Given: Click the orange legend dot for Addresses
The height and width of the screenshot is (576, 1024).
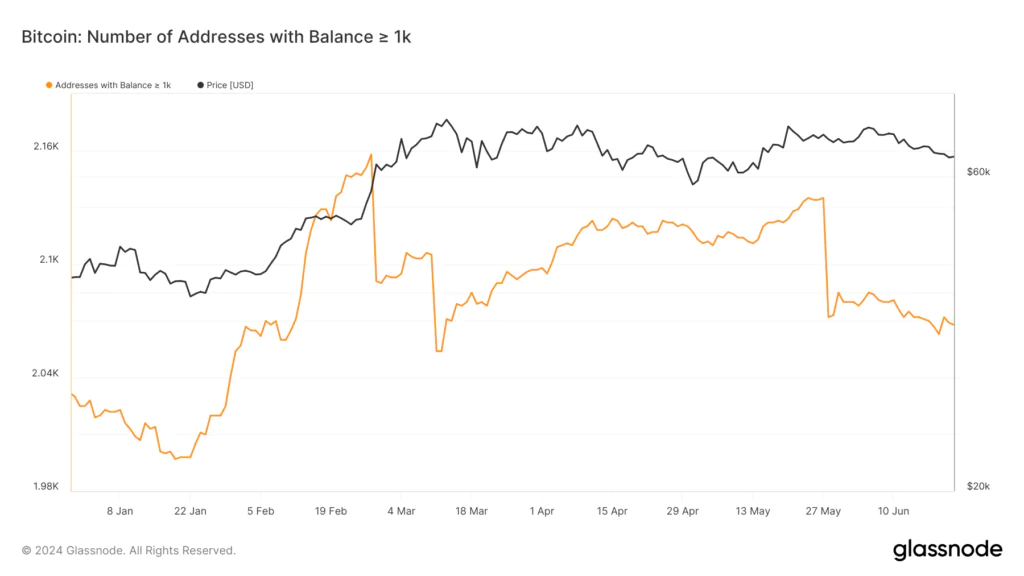Looking at the screenshot, I should pyautogui.click(x=49, y=85).
